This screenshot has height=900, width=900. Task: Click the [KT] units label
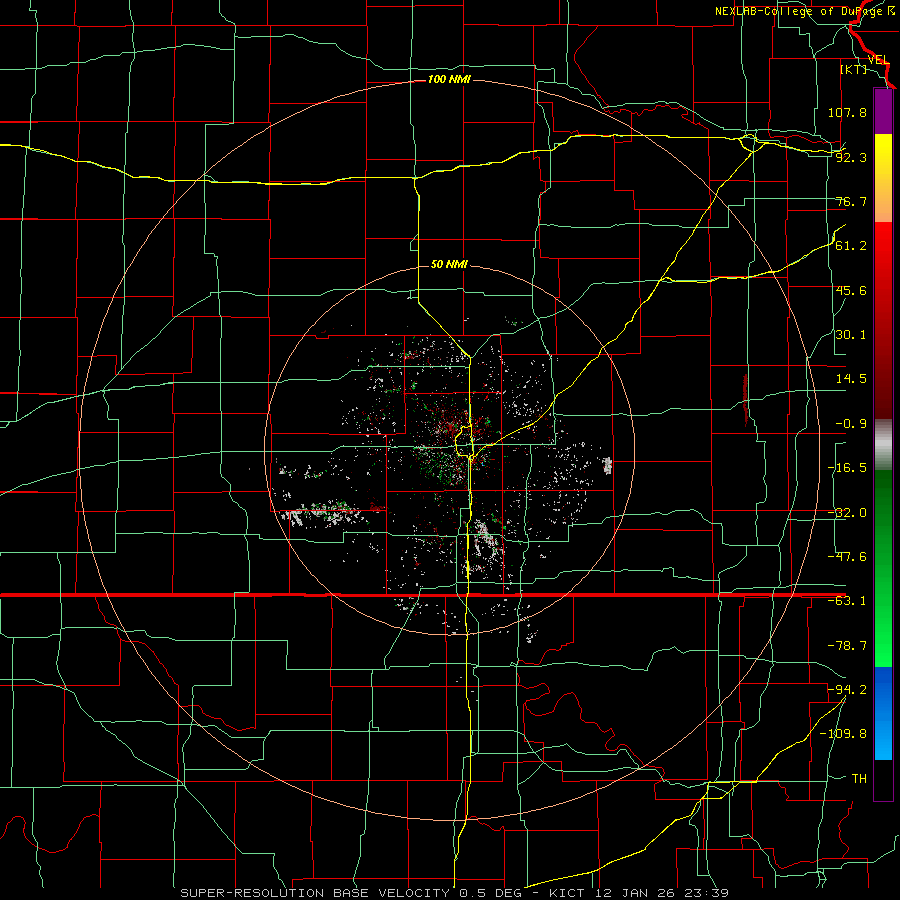[x=854, y=69]
